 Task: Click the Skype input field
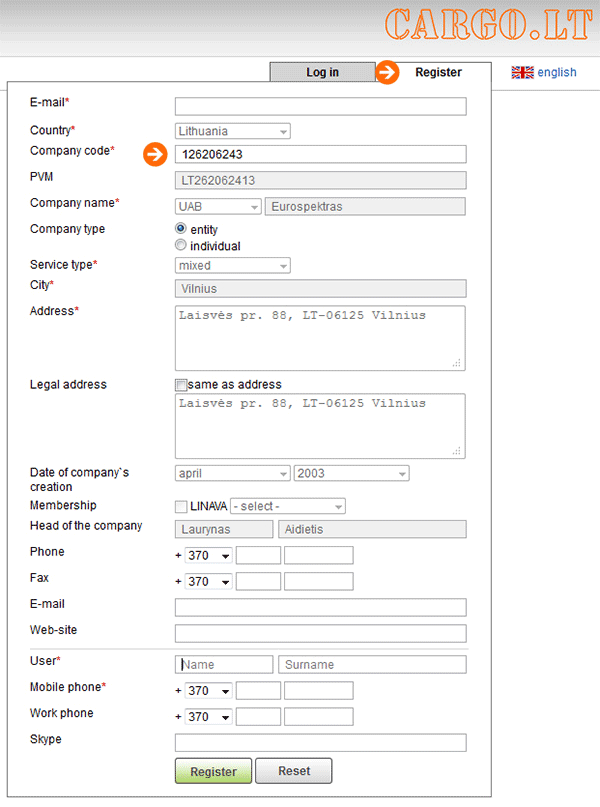click(320, 743)
